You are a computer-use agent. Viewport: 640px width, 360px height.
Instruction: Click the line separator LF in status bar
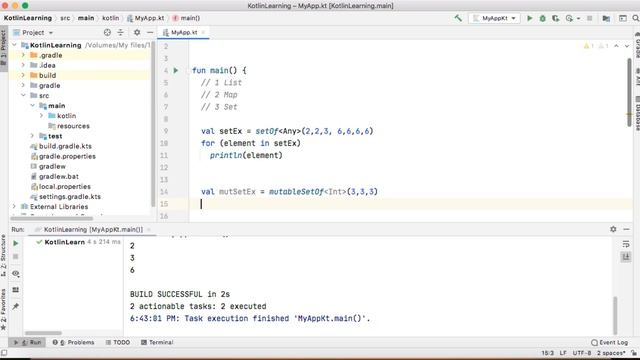tap(563, 353)
